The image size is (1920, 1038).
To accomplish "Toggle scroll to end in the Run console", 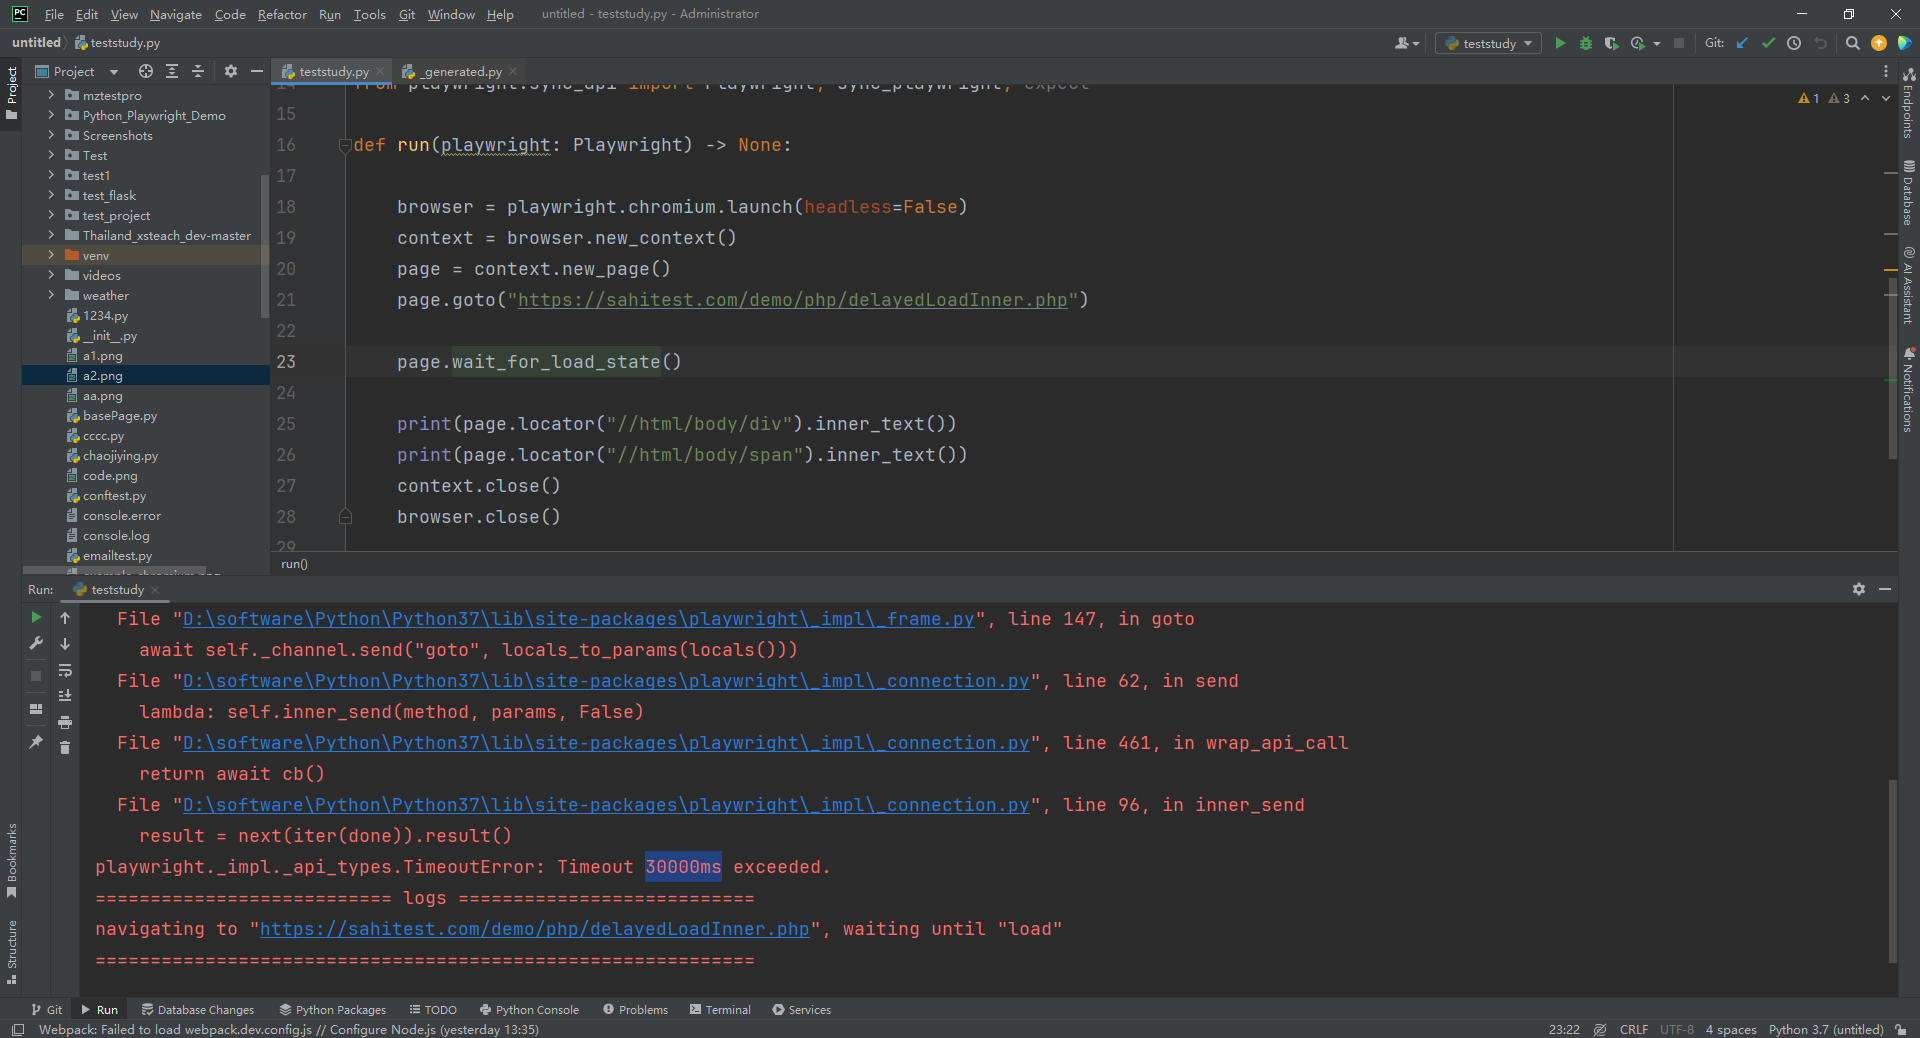I will (65, 696).
